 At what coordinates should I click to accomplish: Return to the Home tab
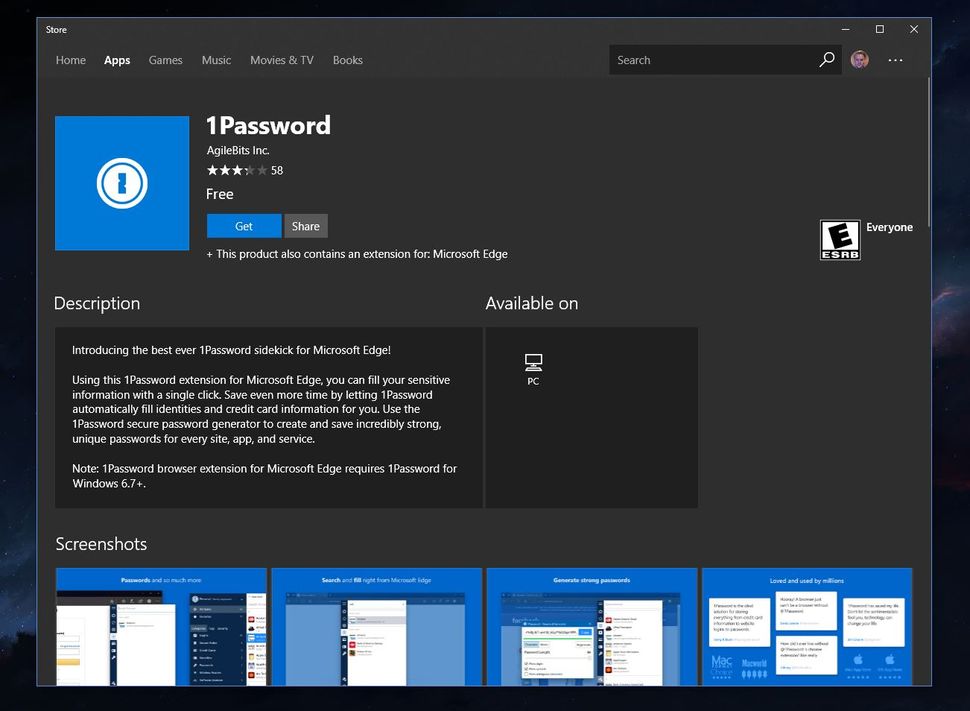(x=70, y=60)
